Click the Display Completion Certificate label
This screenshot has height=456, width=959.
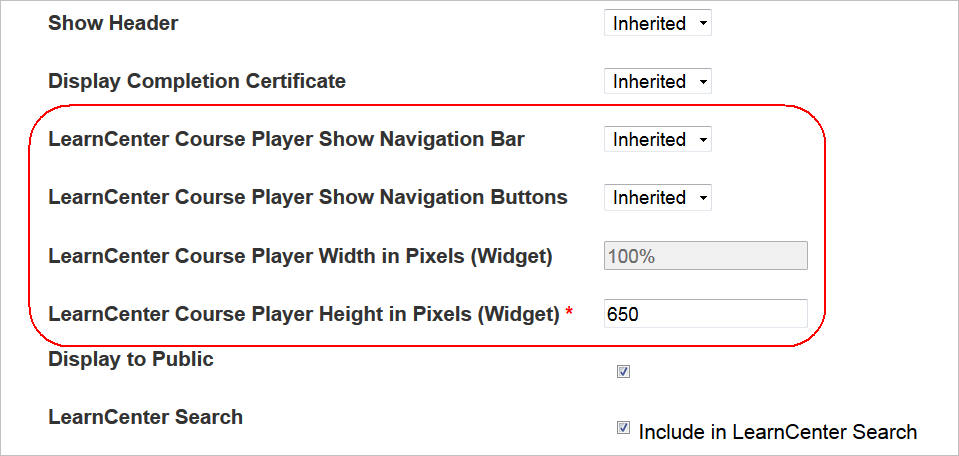(197, 81)
